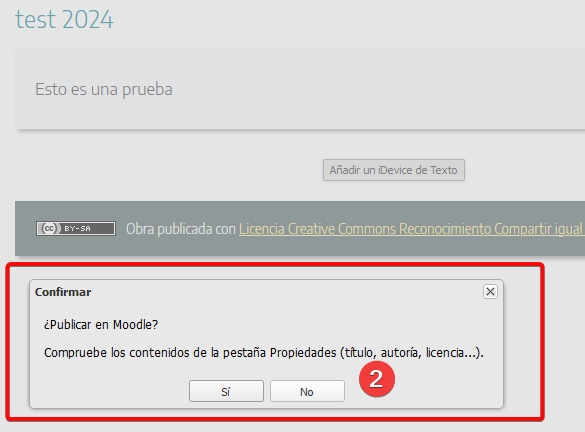
Task: Click Sí to publish in Moodle
Action: coord(226,391)
